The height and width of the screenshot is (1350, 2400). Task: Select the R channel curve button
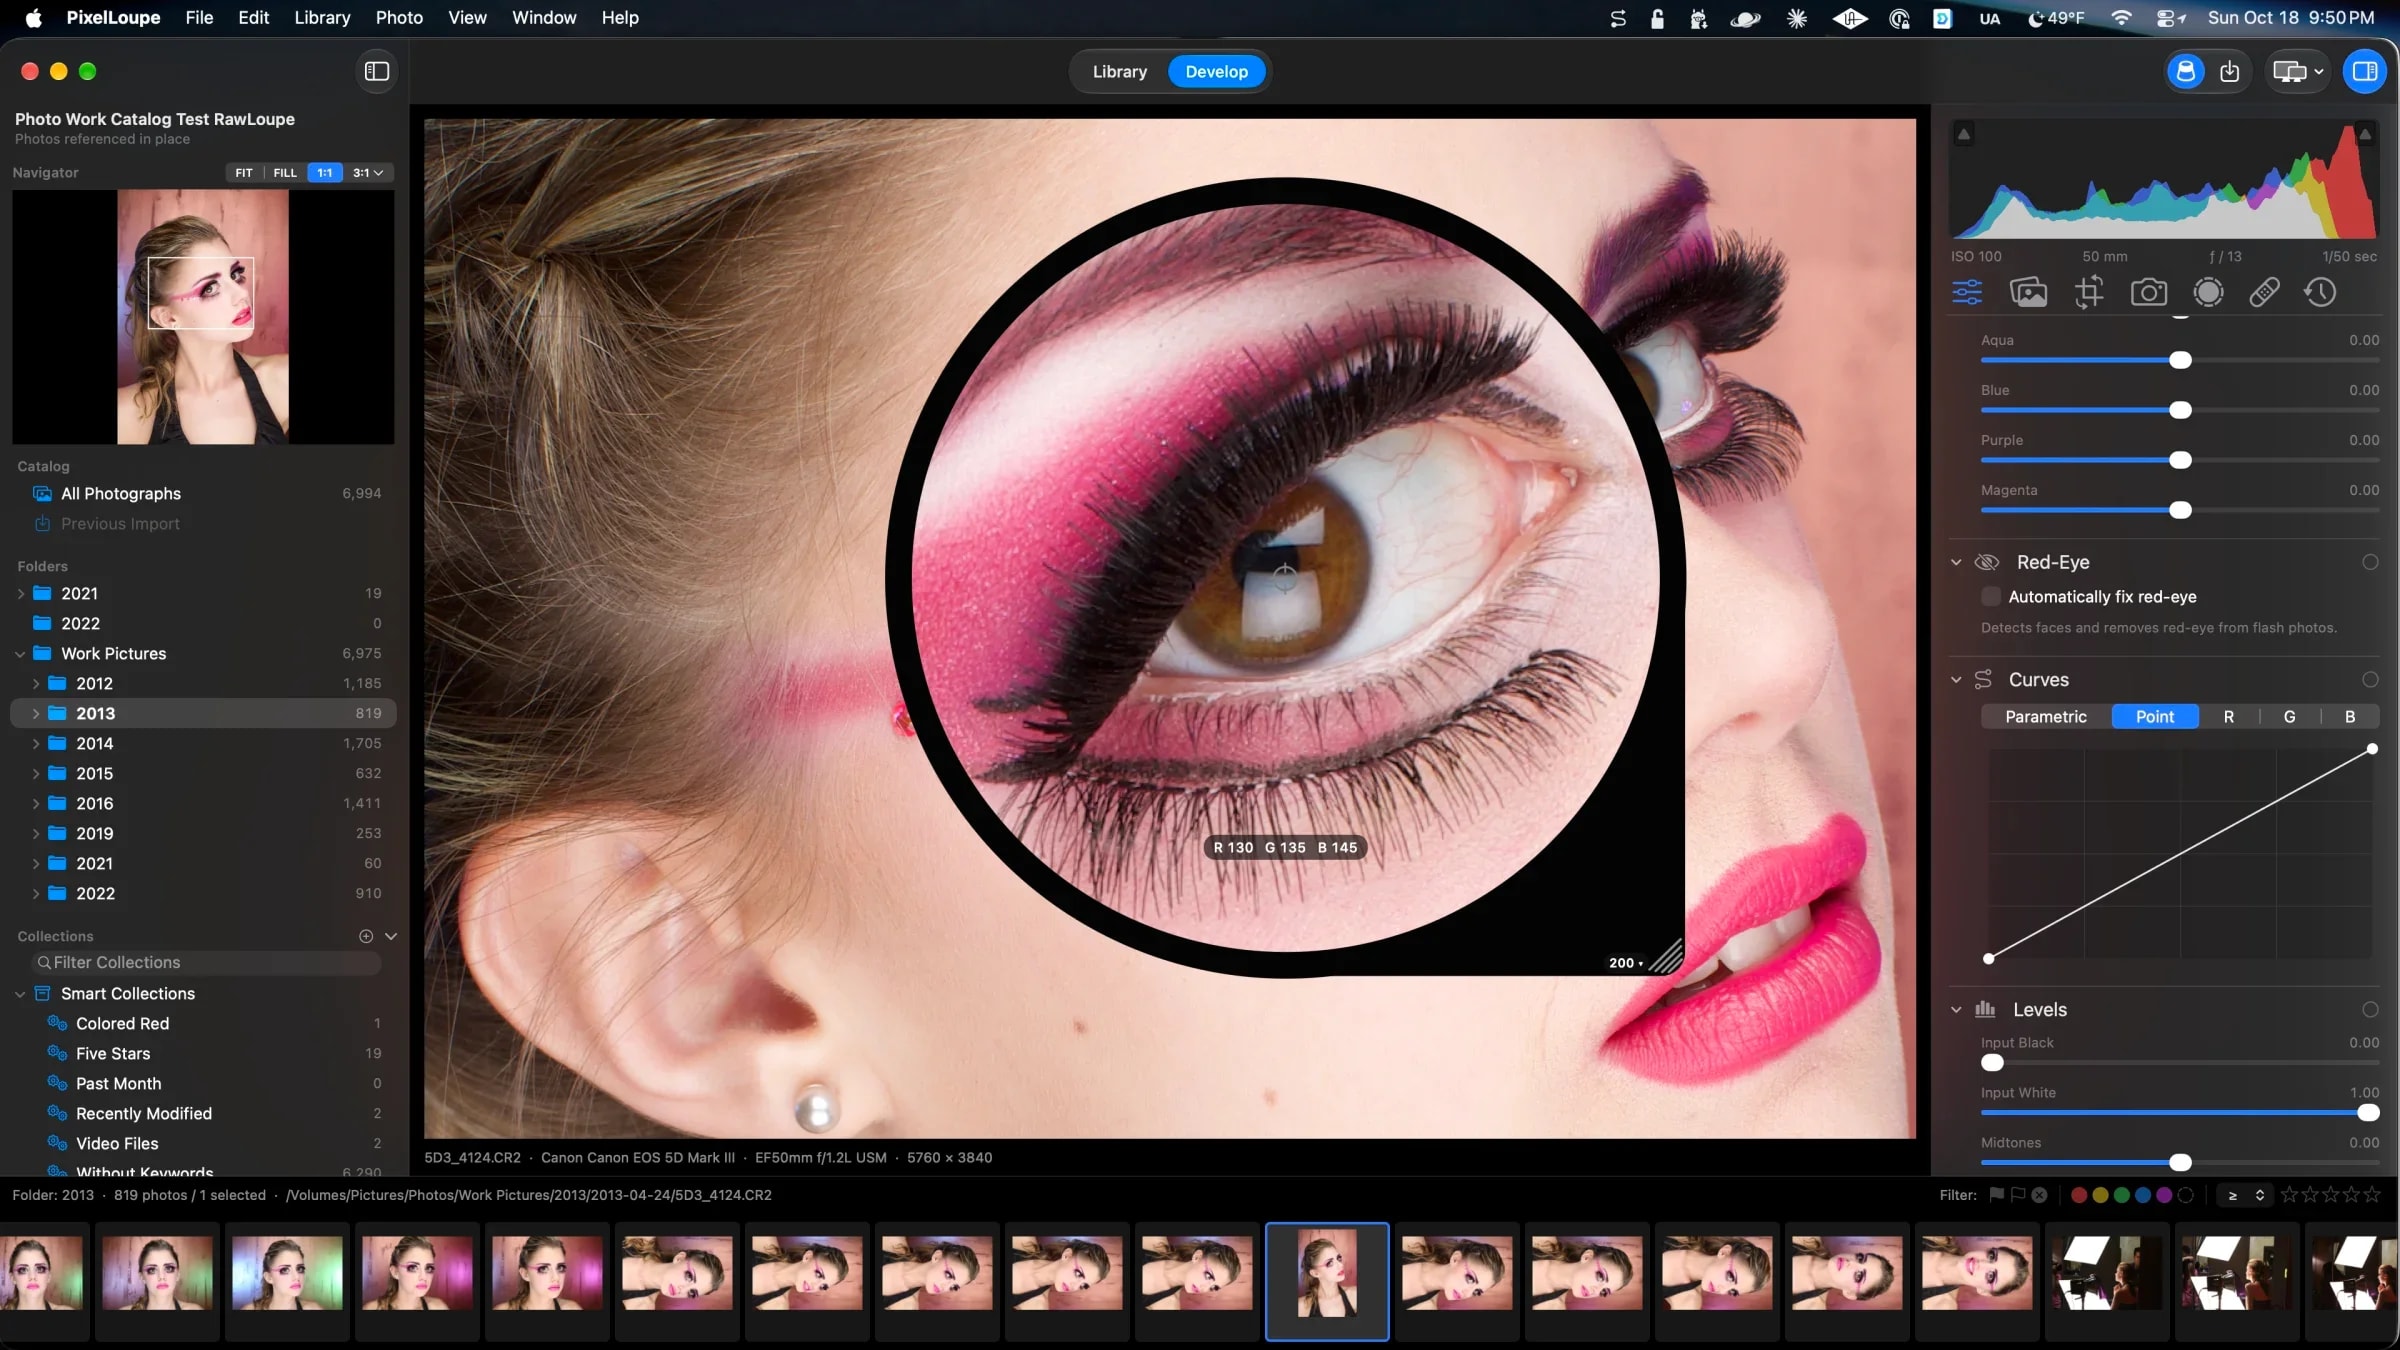click(x=2228, y=716)
